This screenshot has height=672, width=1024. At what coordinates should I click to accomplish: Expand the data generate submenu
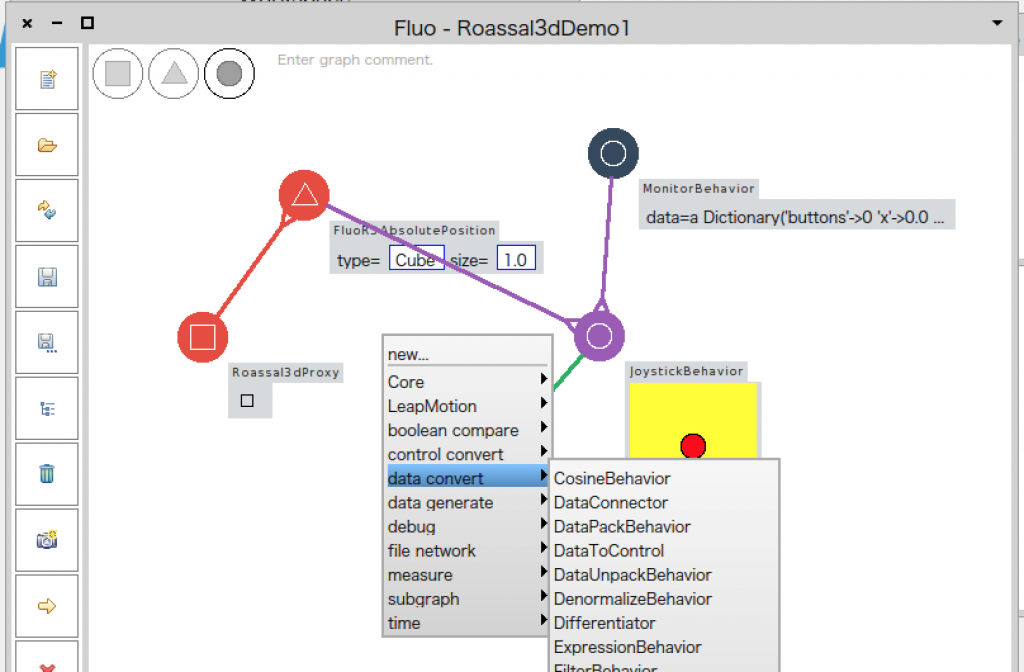467,502
